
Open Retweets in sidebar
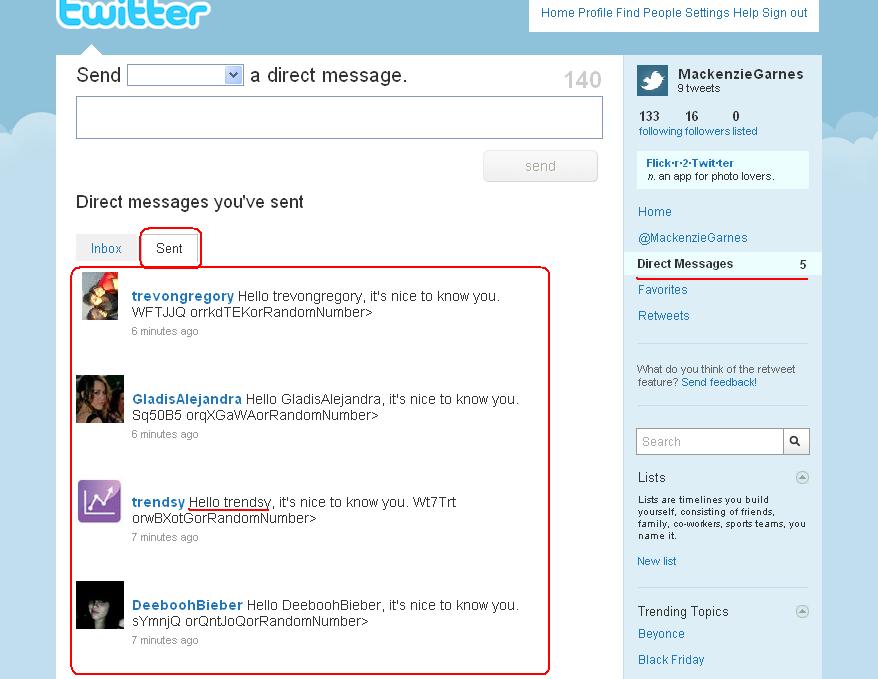pyautogui.click(x=664, y=316)
